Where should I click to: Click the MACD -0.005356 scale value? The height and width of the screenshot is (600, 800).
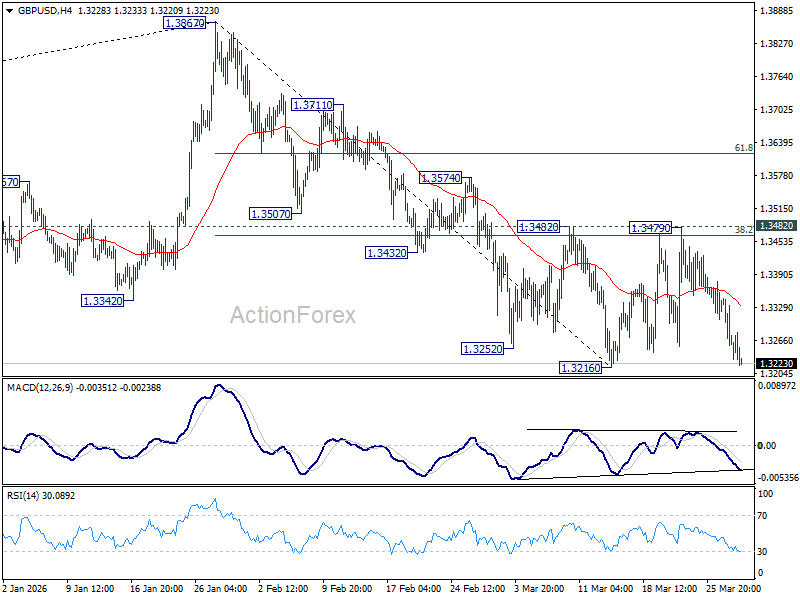coord(778,478)
